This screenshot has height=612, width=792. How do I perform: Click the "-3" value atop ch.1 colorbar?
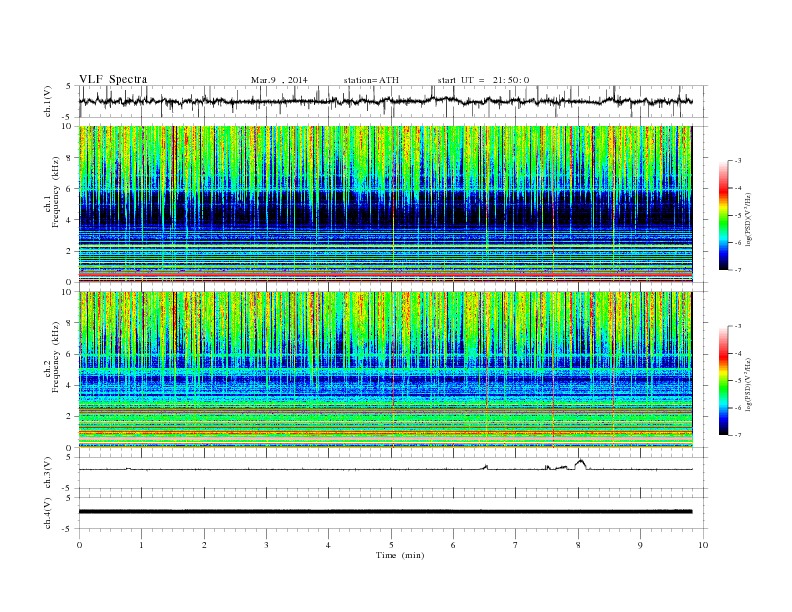click(x=738, y=161)
